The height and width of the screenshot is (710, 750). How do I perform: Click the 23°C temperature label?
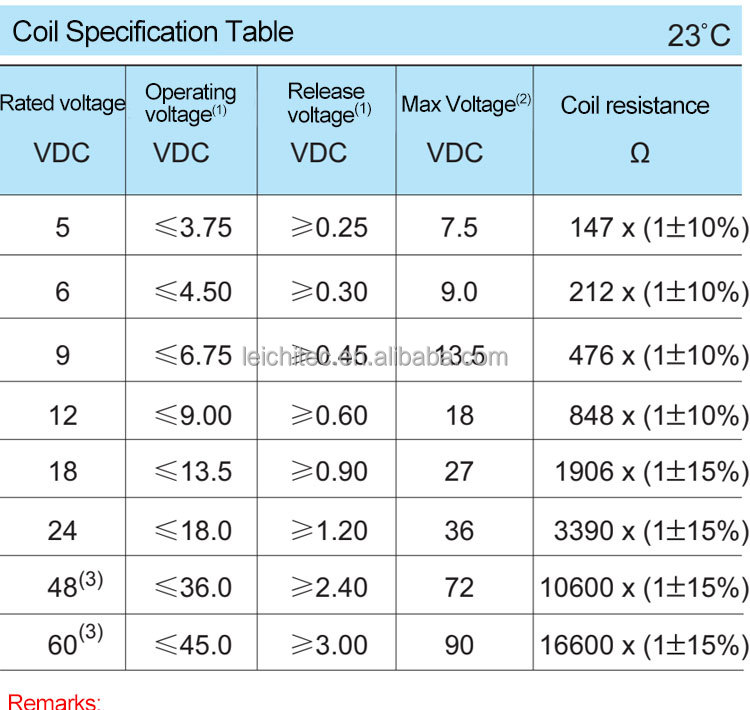coord(699,36)
